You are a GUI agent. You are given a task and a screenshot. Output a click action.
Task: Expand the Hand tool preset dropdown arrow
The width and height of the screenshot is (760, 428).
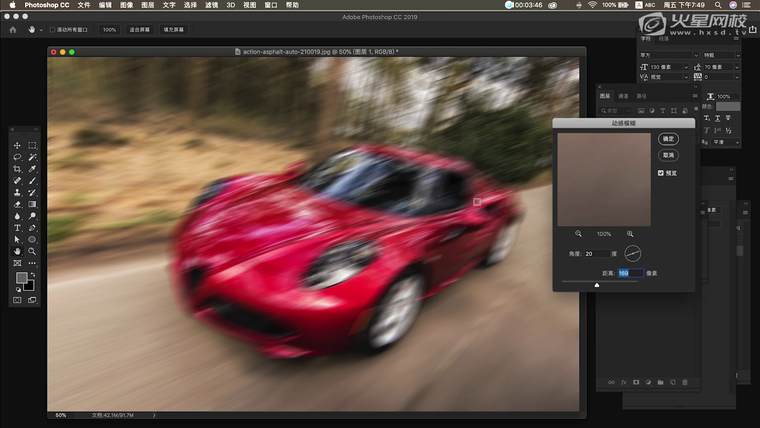(x=40, y=30)
